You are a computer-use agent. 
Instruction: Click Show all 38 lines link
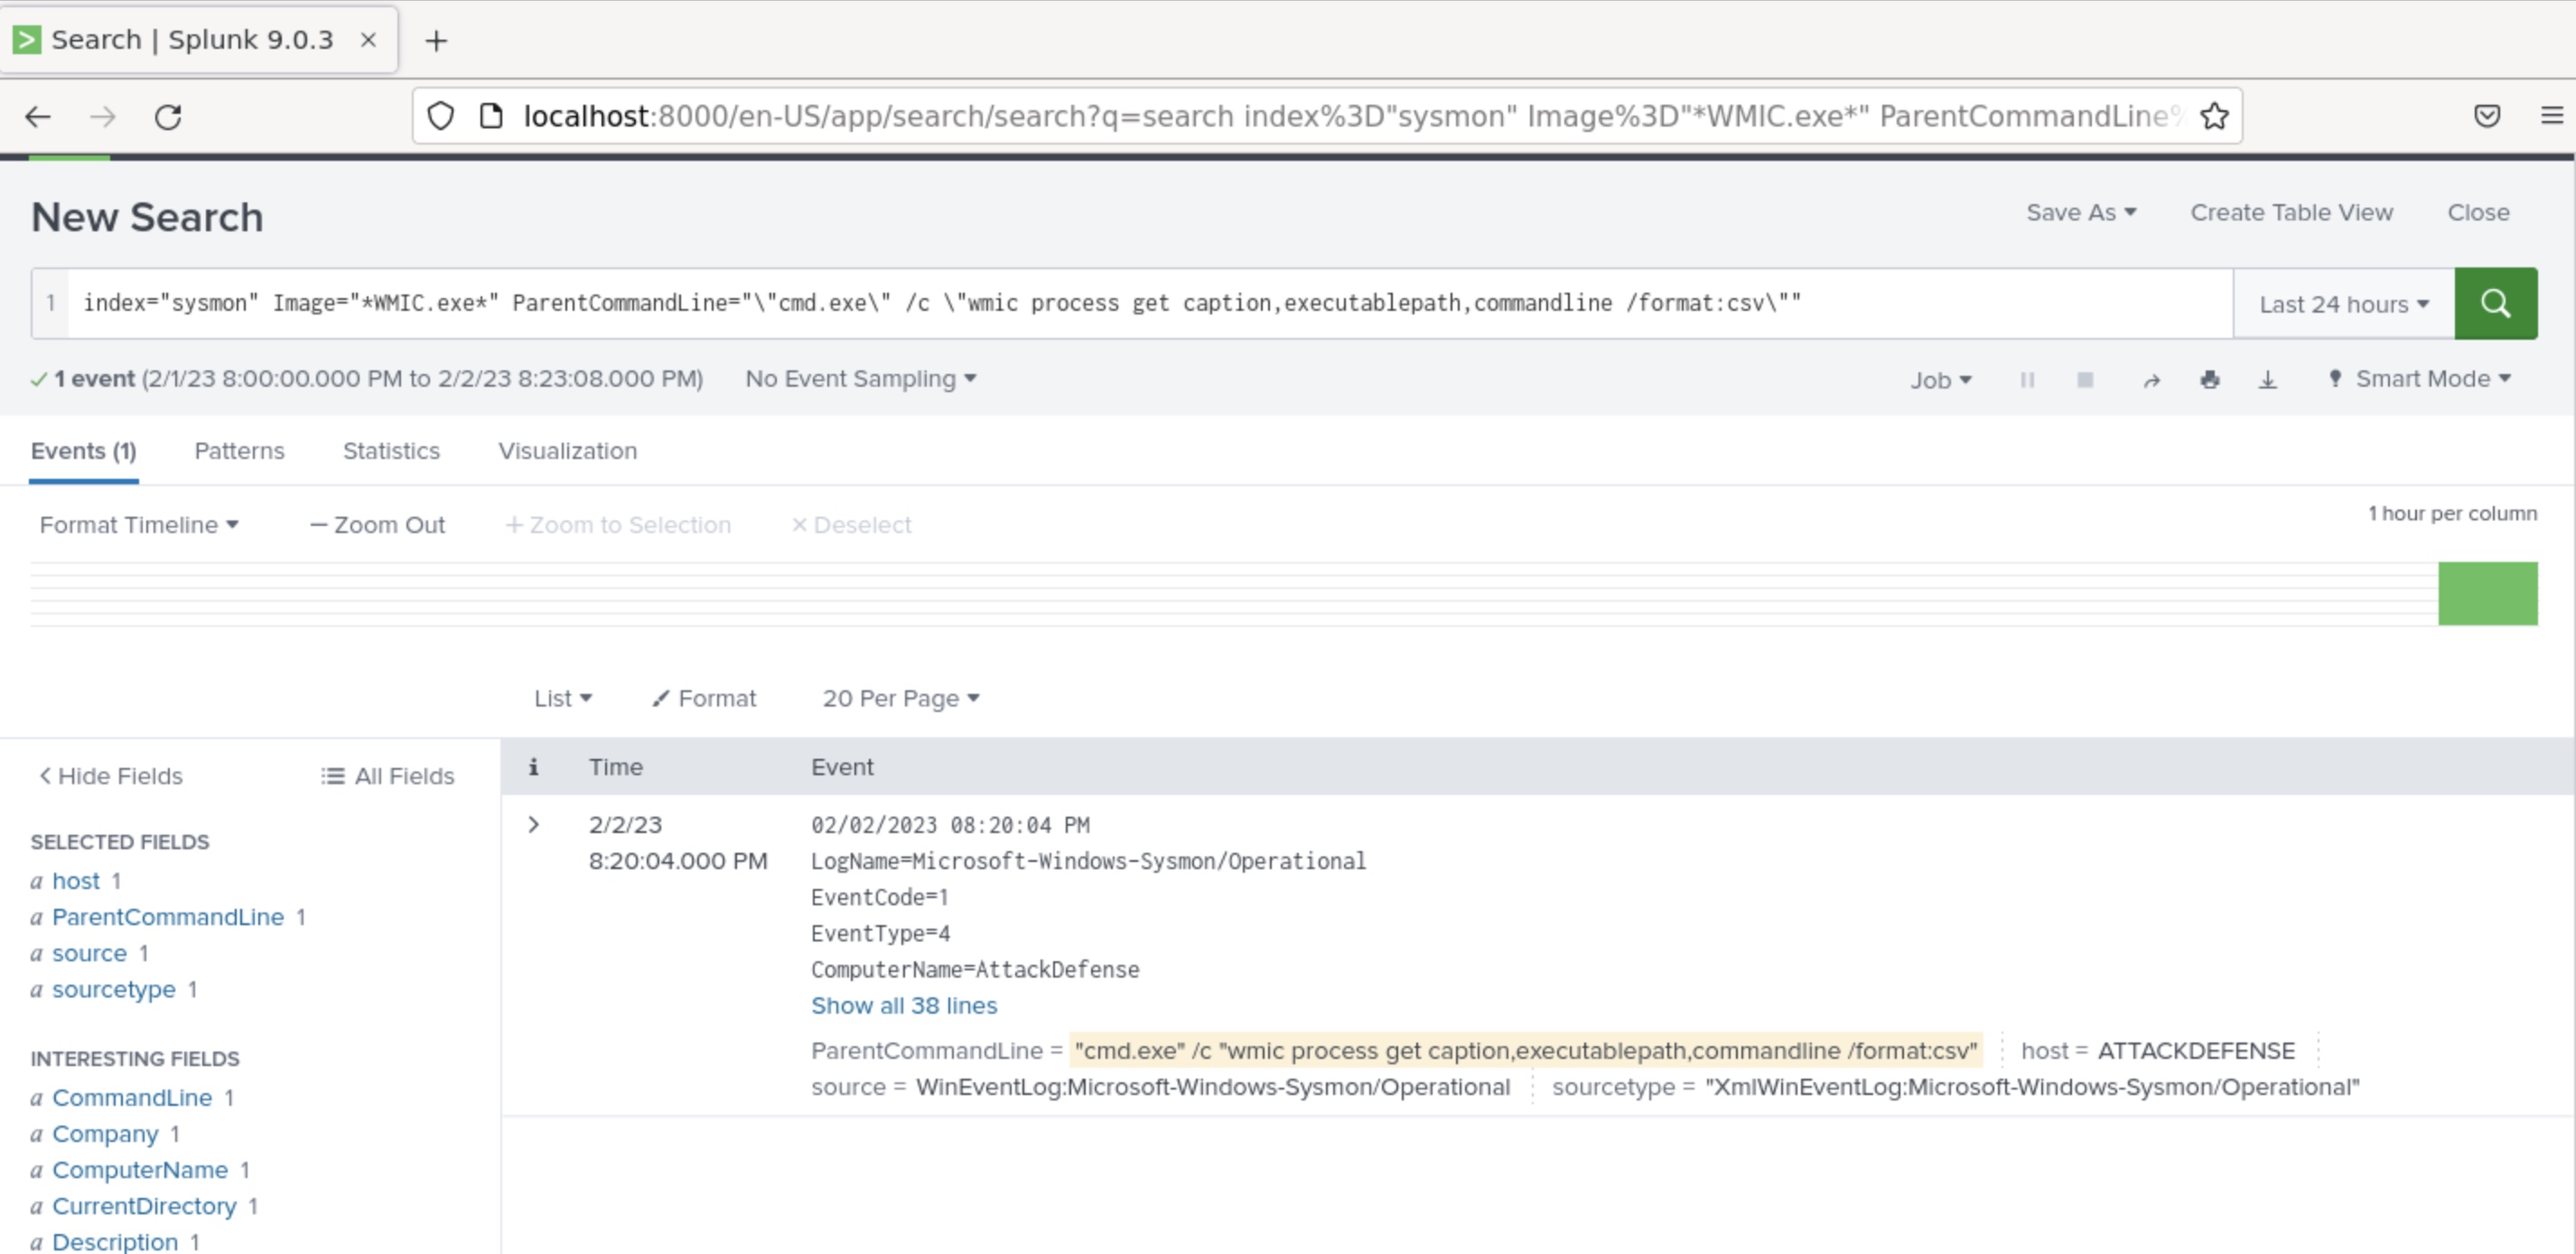point(904,1005)
